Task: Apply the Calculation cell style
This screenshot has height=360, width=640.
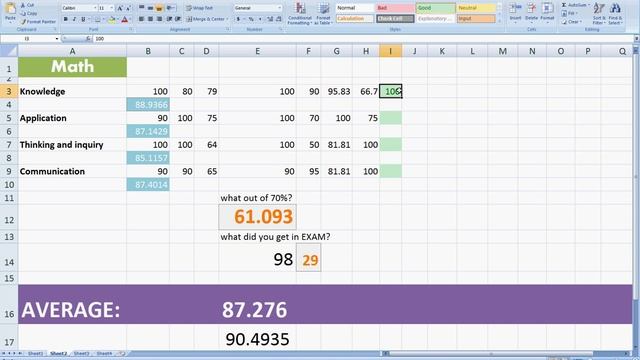Action: pyautogui.click(x=355, y=19)
